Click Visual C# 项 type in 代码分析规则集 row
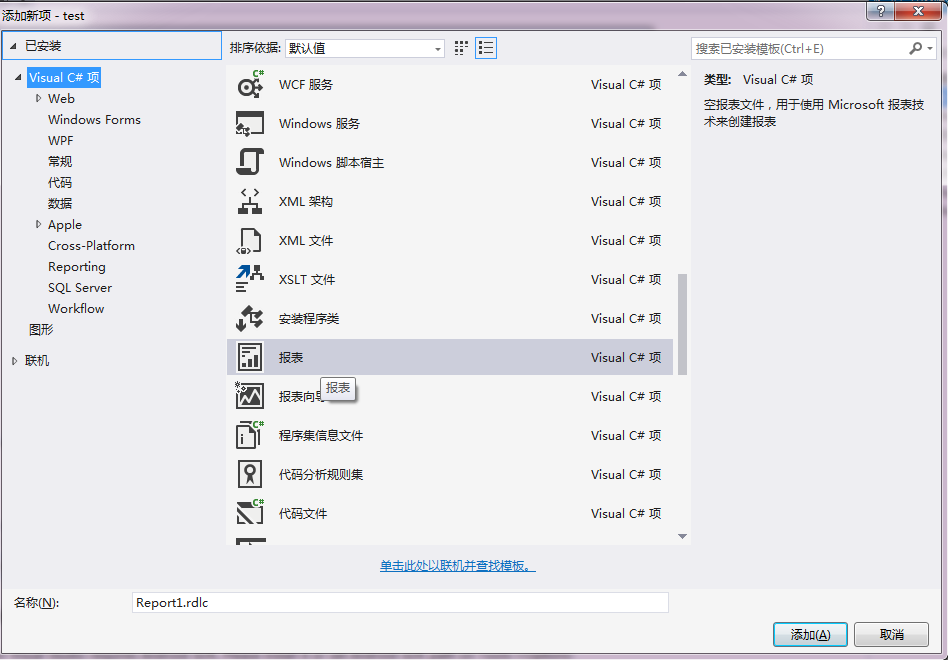 tap(626, 474)
